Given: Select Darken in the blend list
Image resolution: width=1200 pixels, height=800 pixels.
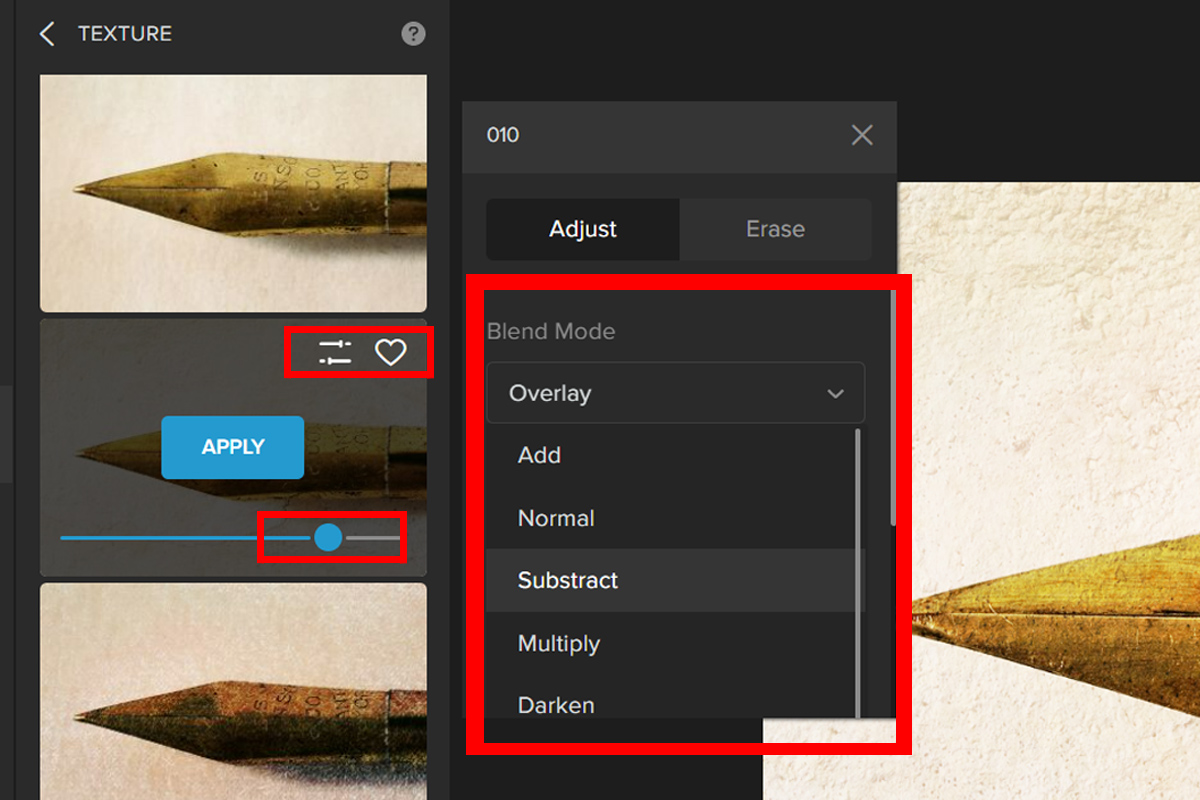Looking at the screenshot, I should (556, 704).
